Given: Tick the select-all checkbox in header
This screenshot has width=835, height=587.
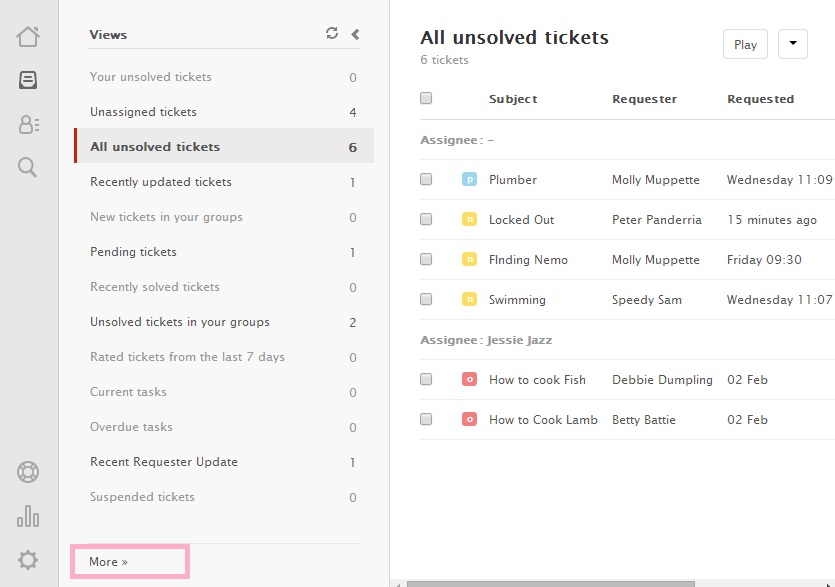Looking at the screenshot, I should pos(426,98).
